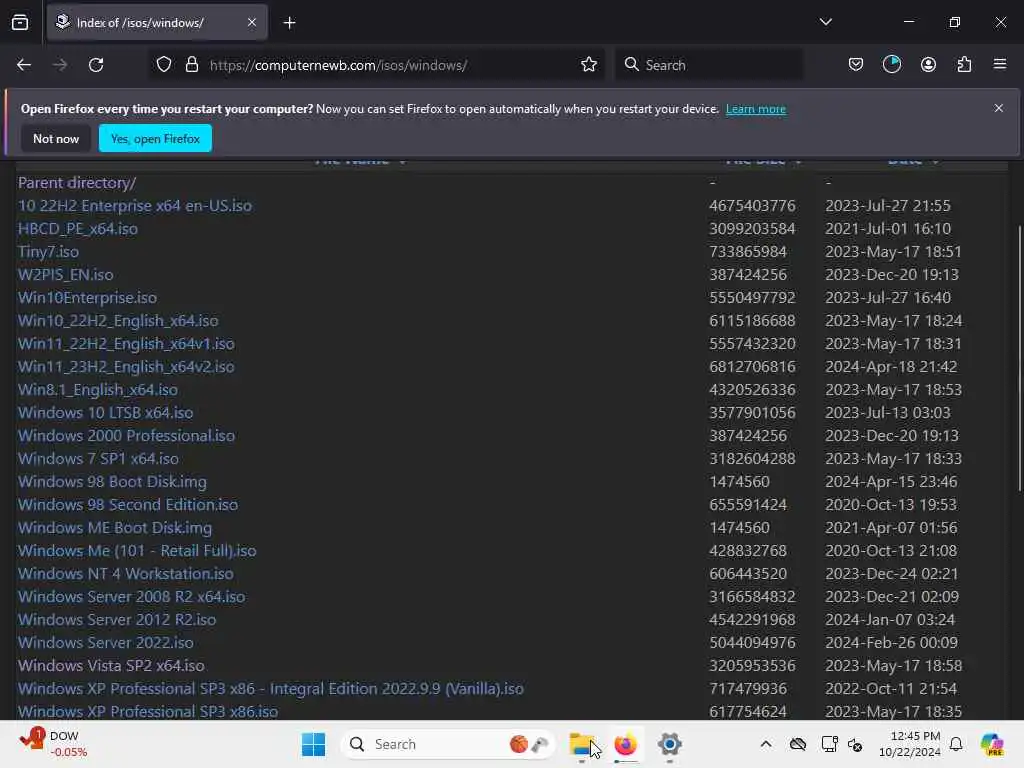Dismiss the Firefox startup notification bar
This screenshot has height=768, width=1024.
(x=999, y=108)
